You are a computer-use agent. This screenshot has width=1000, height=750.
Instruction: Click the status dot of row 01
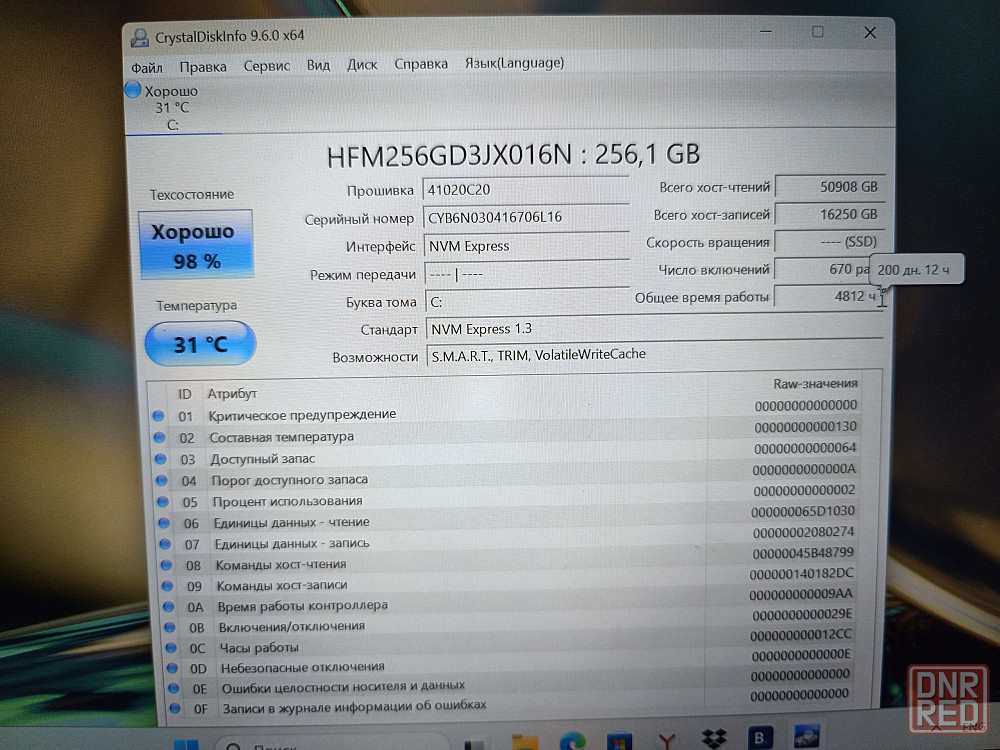coord(158,416)
